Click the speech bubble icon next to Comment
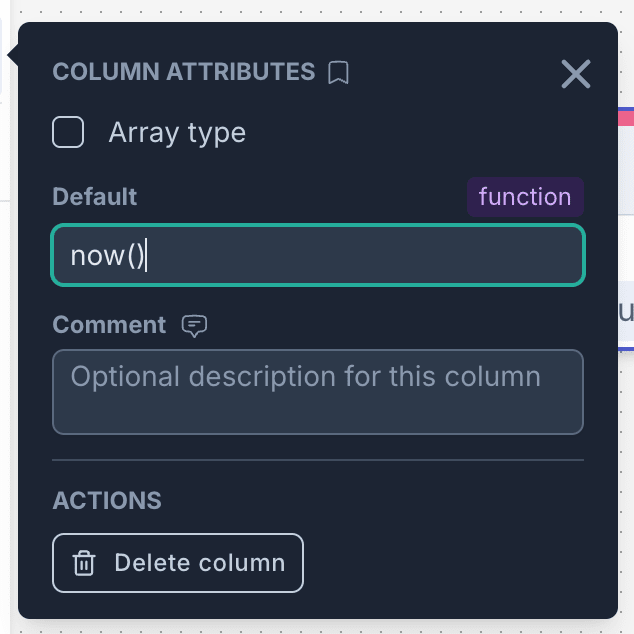634x634 pixels. pos(194,325)
